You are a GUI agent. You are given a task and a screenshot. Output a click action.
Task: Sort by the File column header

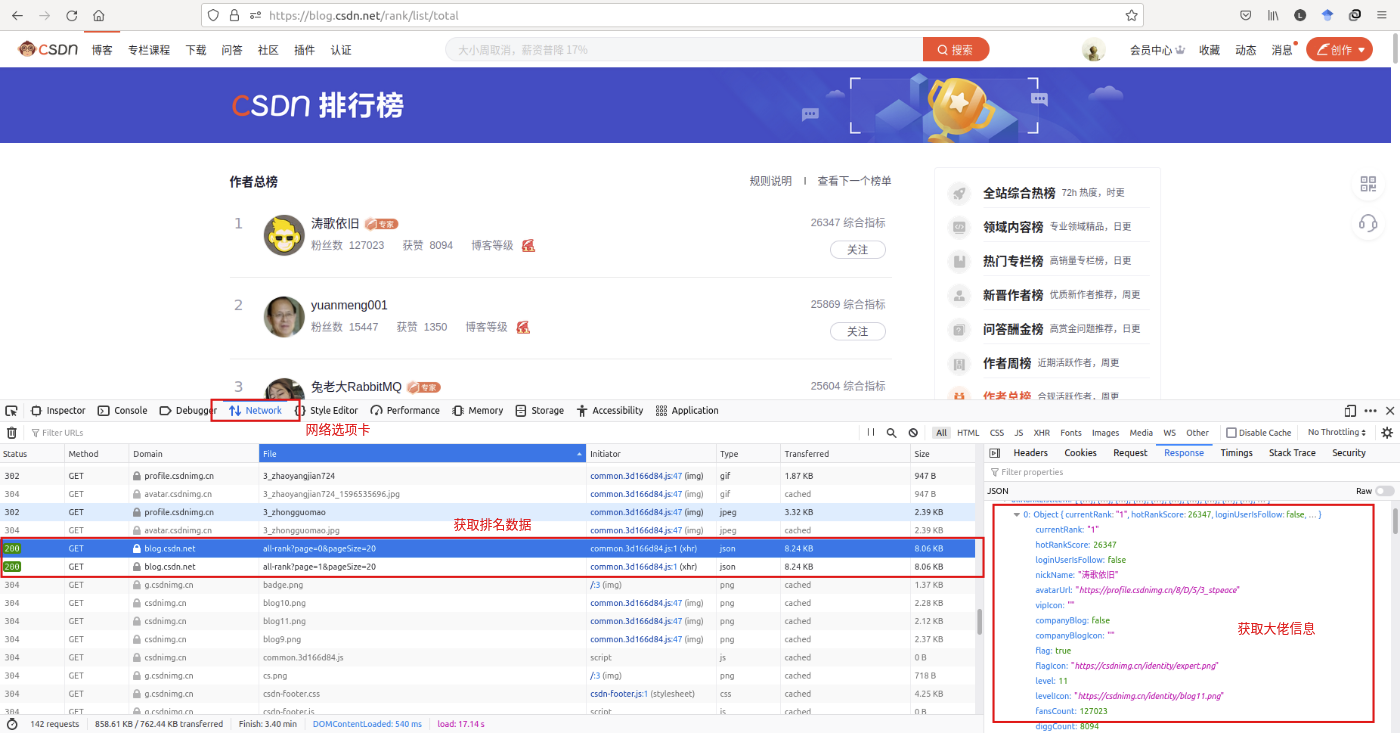(x=423, y=454)
